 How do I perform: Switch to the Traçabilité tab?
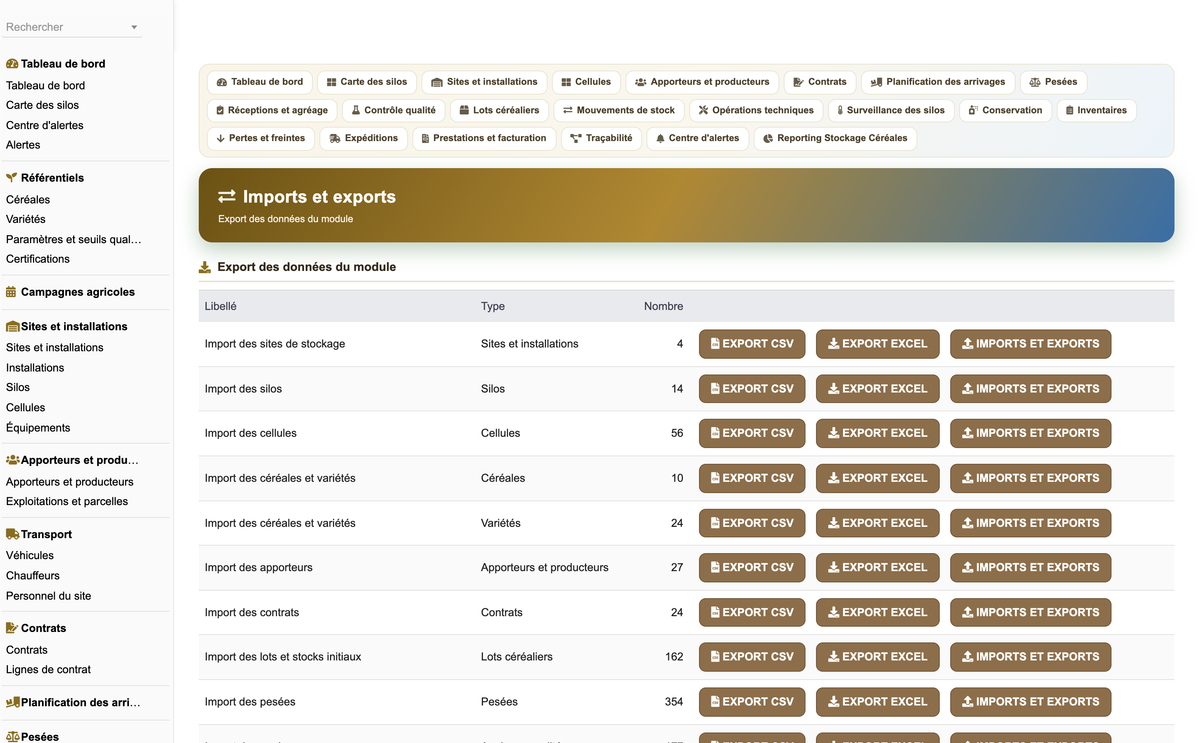[x=601, y=138]
